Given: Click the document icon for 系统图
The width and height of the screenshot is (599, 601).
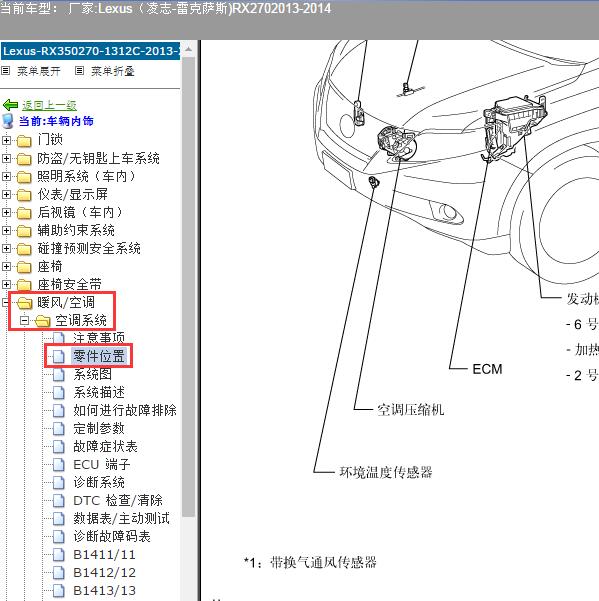Looking at the screenshot, I should point(59,374).
